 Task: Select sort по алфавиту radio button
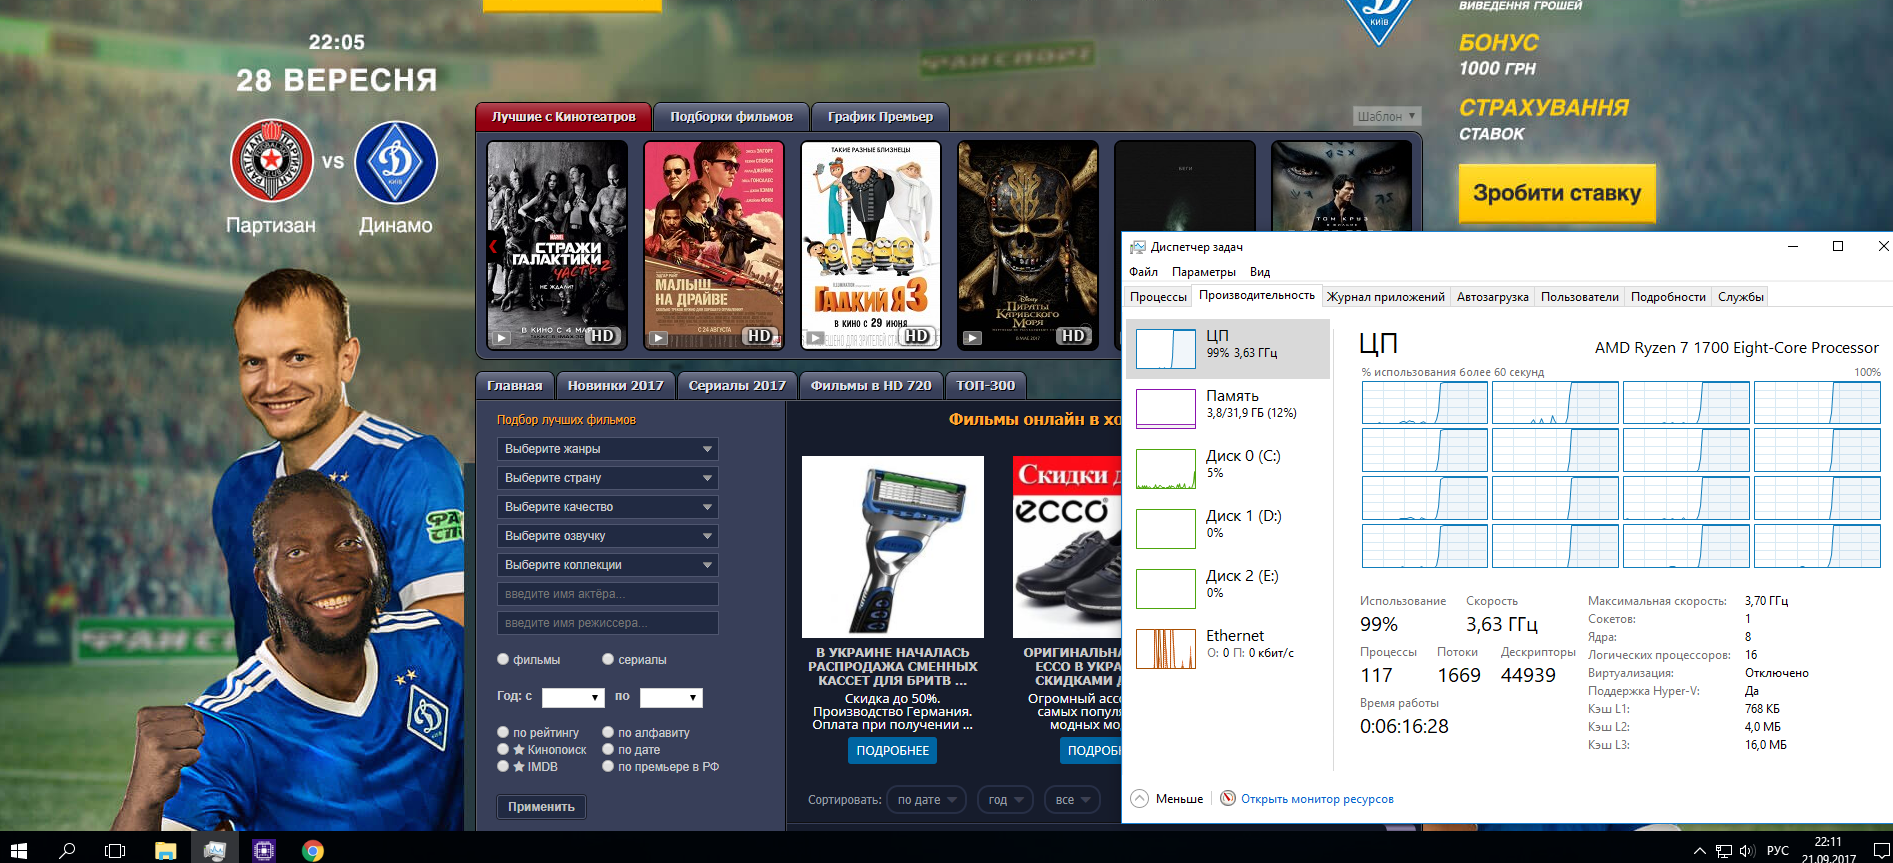pyautogui.click(x=608, y=732)
